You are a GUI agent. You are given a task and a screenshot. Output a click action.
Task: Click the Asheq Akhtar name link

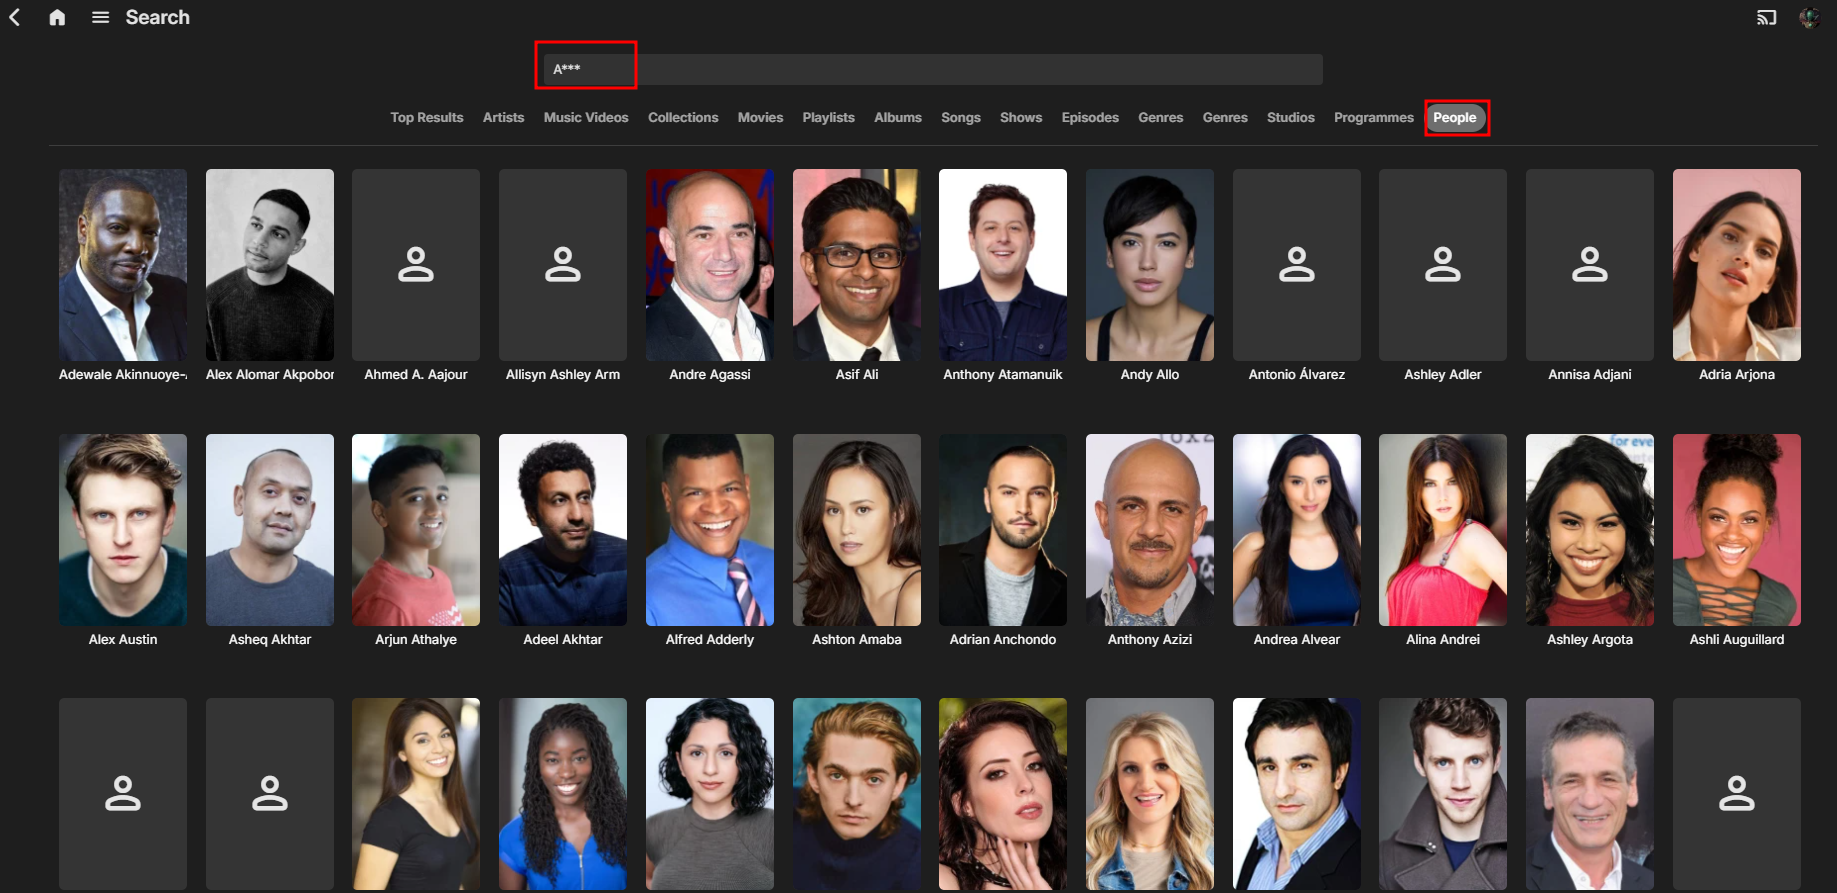tap(270, 640)
